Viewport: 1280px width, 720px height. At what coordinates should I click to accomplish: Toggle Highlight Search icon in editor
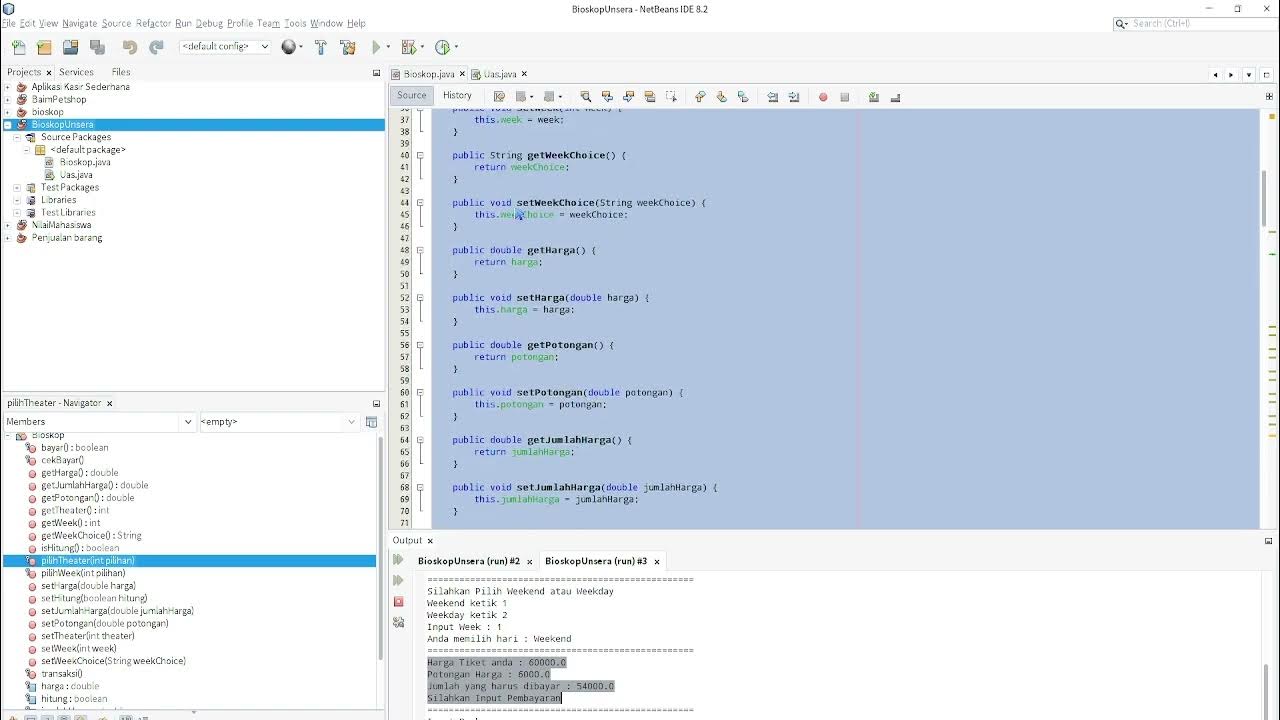tap(650, 97)
